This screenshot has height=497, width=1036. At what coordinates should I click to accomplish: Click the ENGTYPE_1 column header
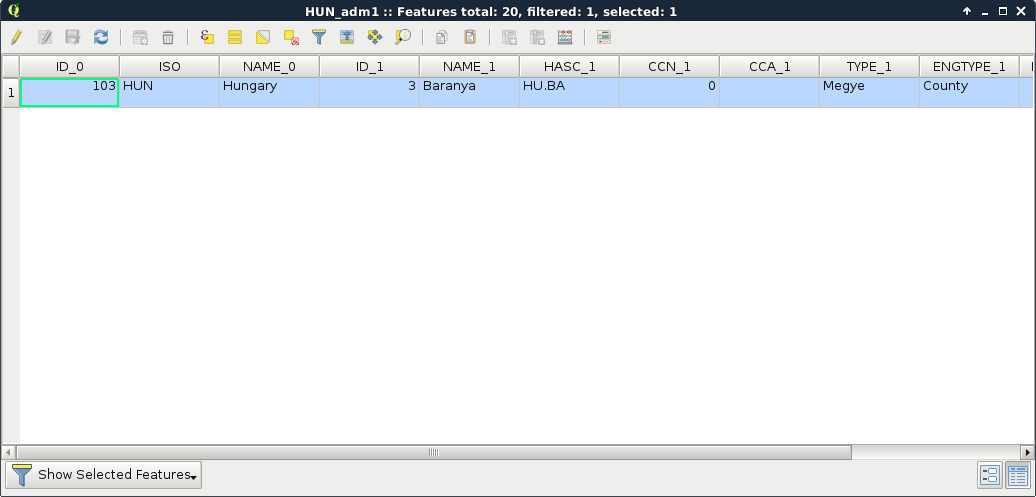pyautogui.click(x=969, y=67)
